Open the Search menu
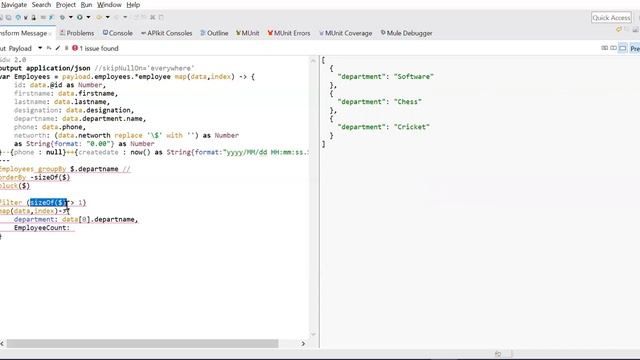The image size is (640, 360). pyautogui.click(x=41, y=5)
